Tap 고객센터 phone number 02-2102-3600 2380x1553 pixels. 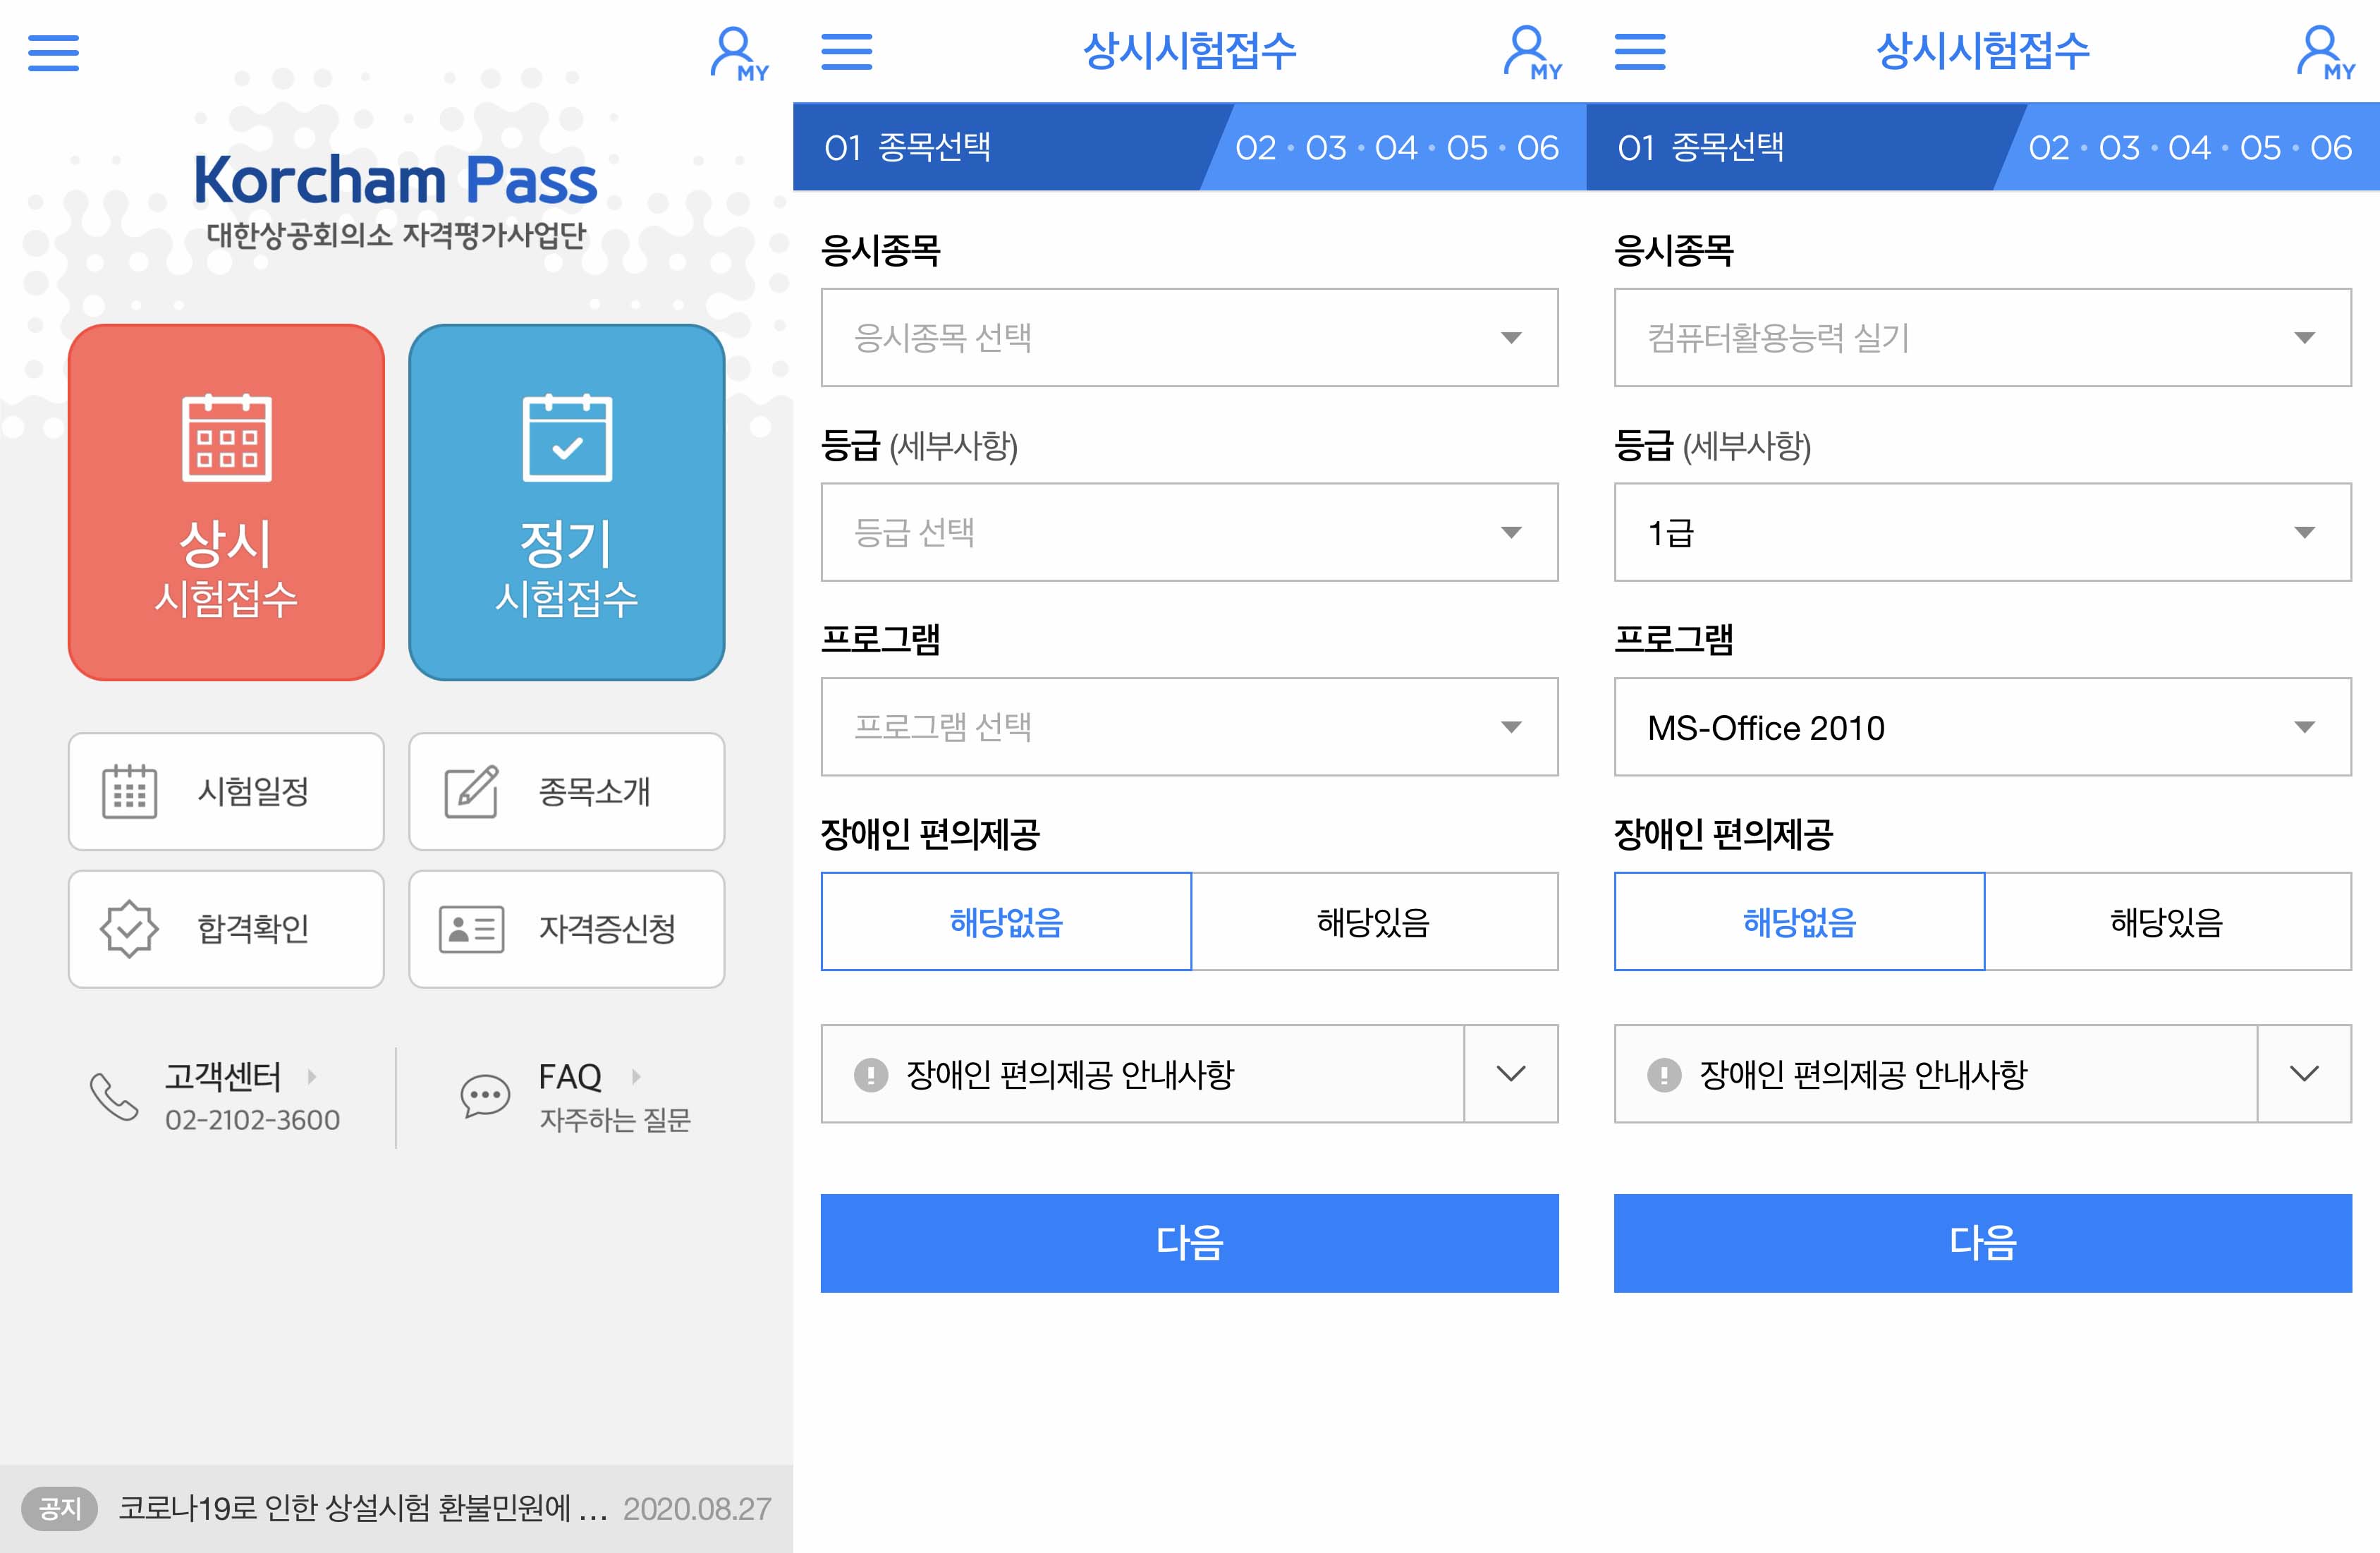pos(251,1119)
